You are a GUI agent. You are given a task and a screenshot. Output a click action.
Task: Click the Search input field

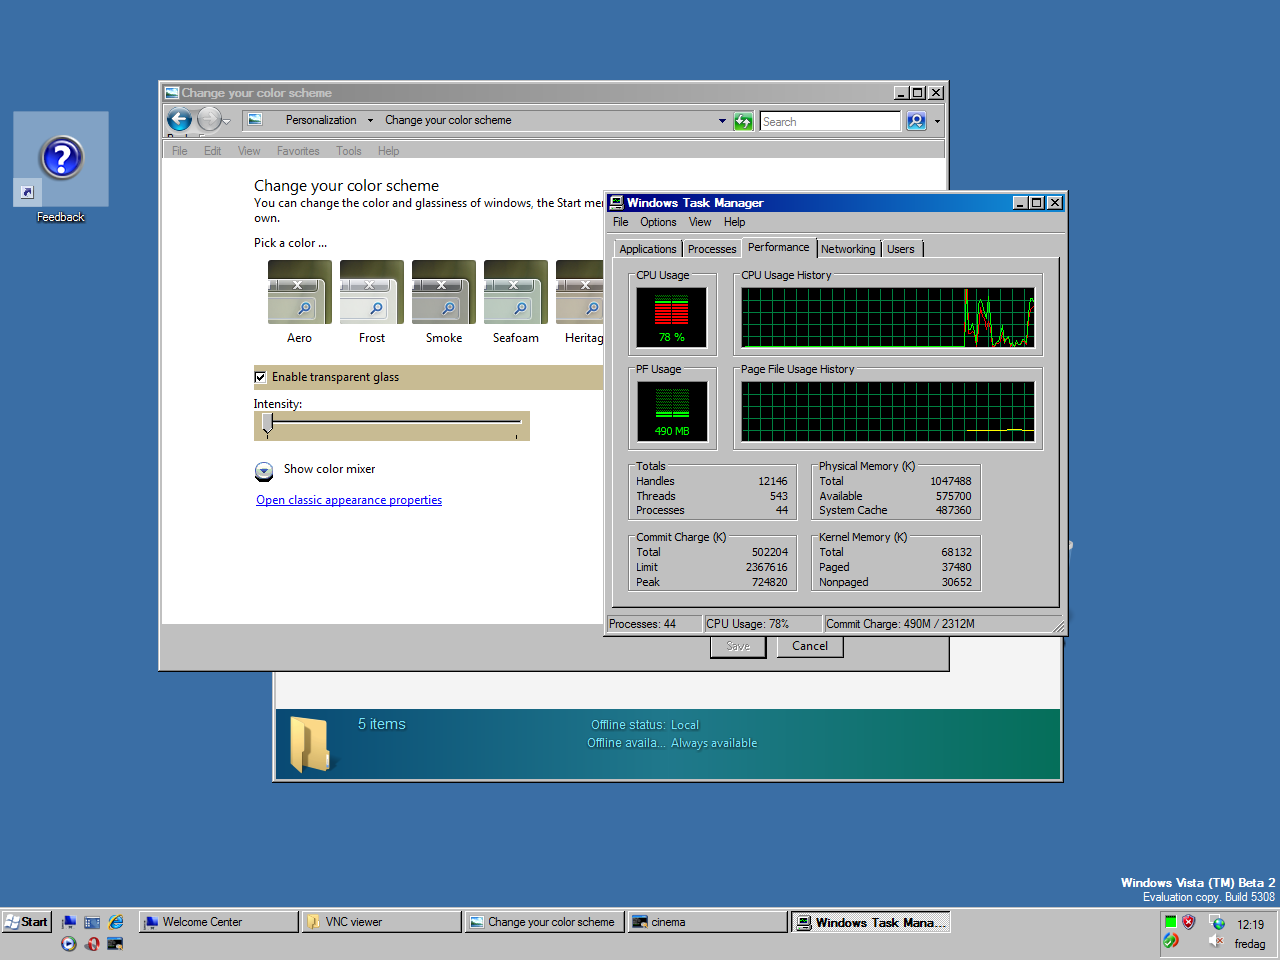click(830, 121)
